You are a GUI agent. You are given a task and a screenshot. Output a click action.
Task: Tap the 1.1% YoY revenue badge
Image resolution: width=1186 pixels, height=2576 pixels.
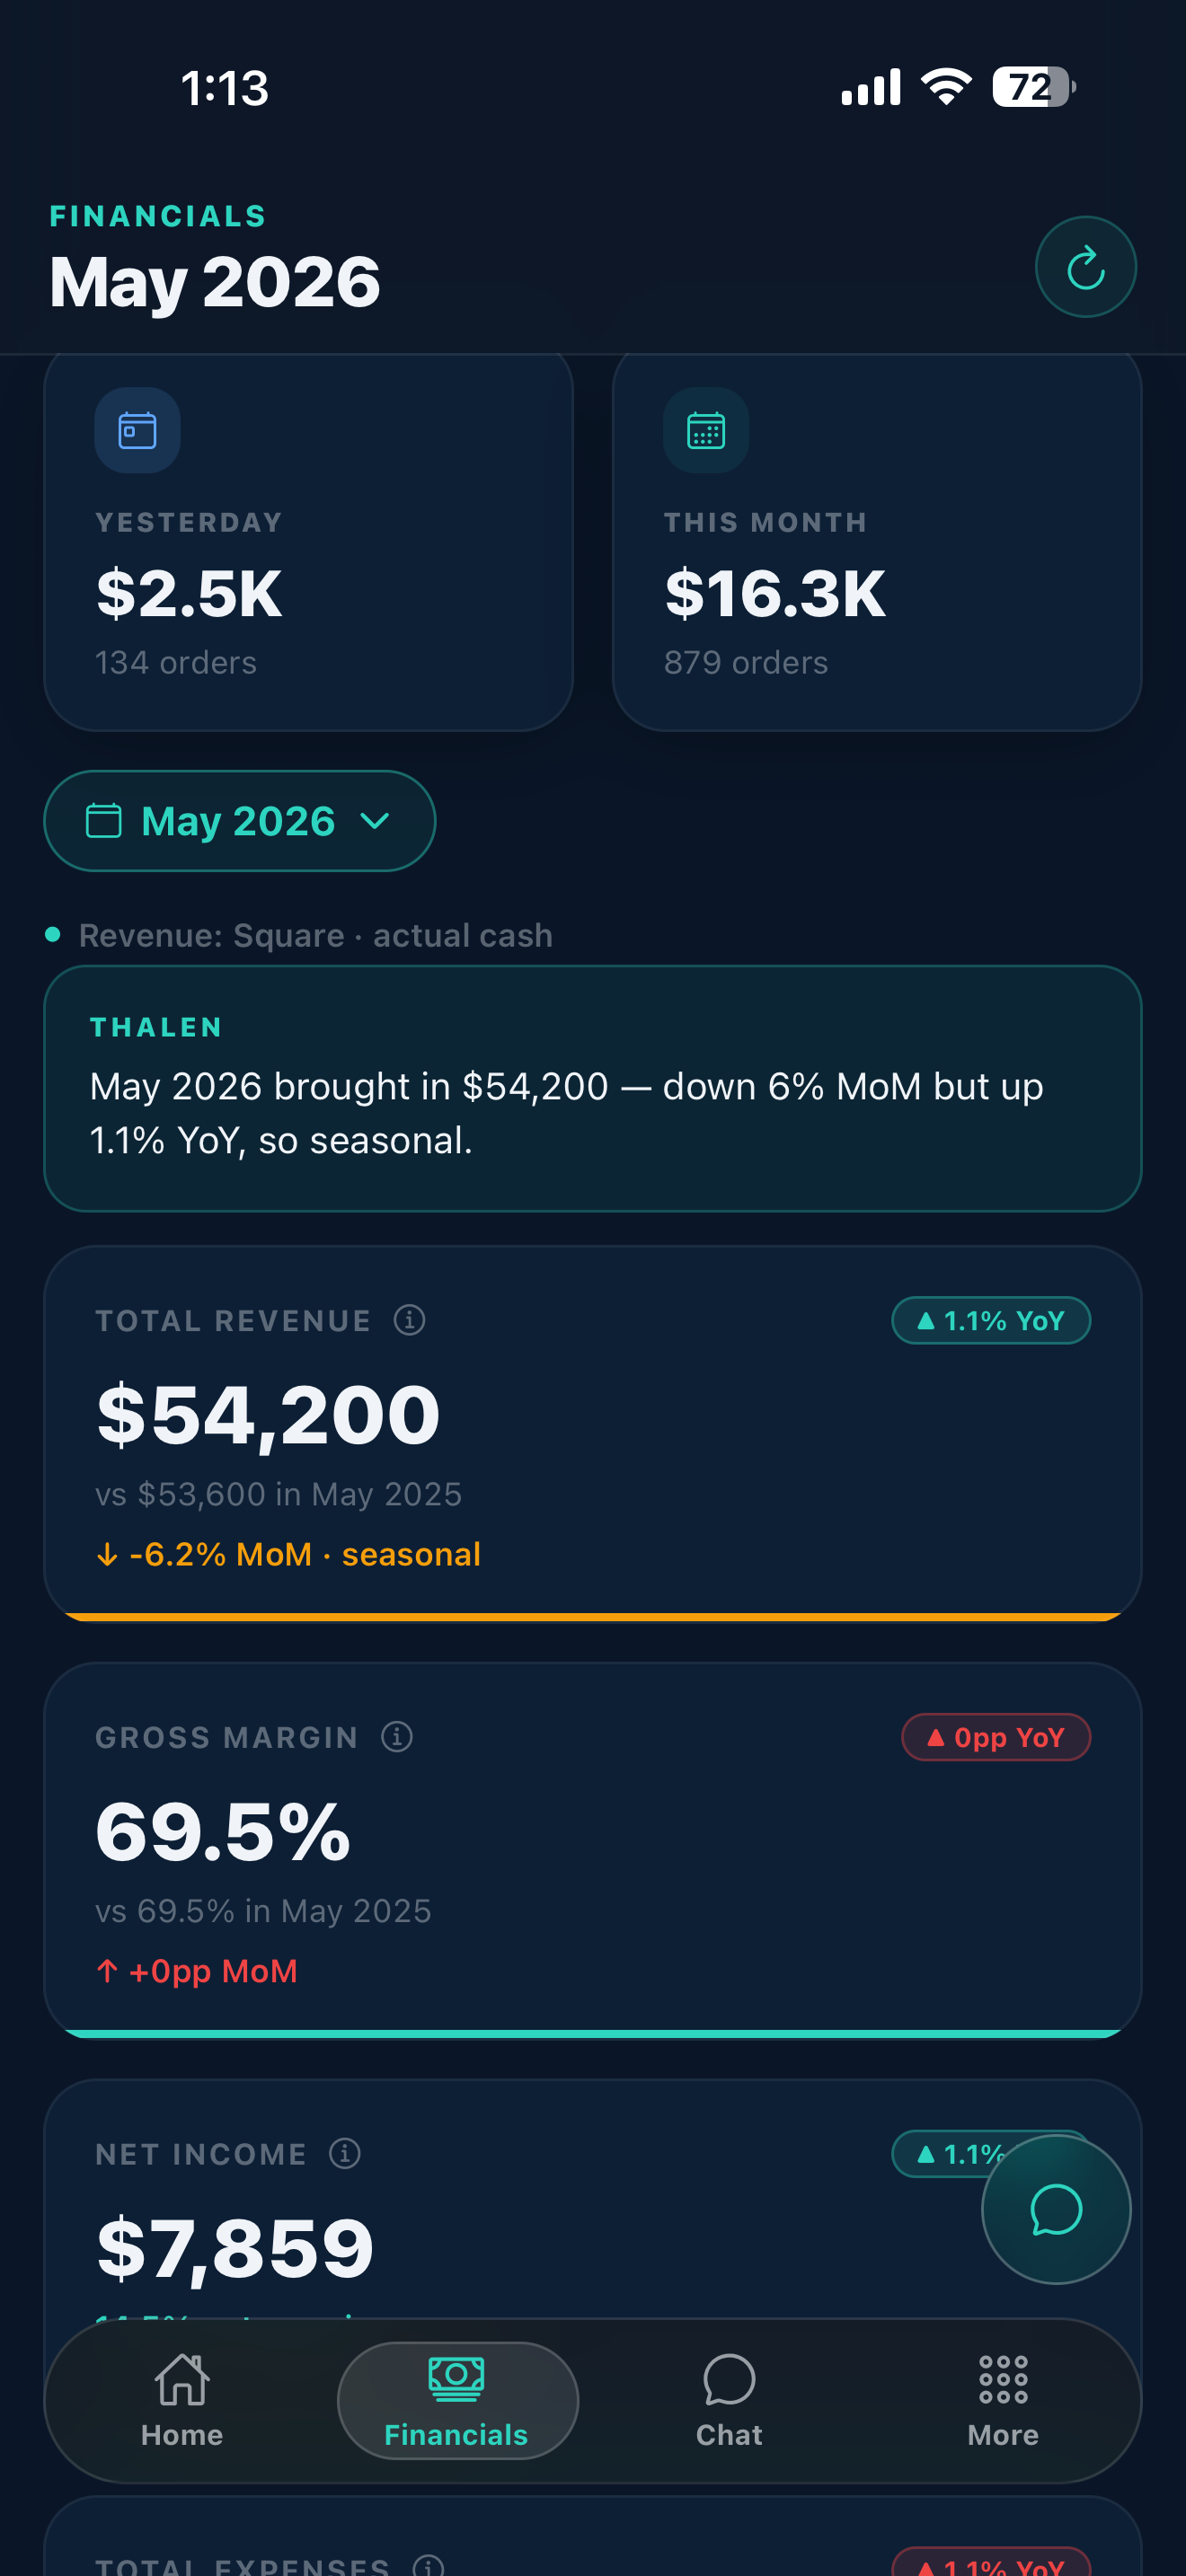coord(991,1320)
